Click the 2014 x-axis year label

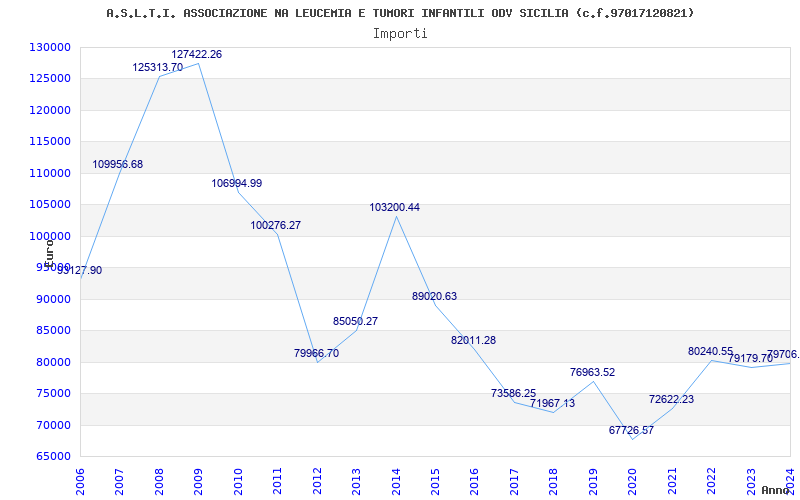pos(396,481)
